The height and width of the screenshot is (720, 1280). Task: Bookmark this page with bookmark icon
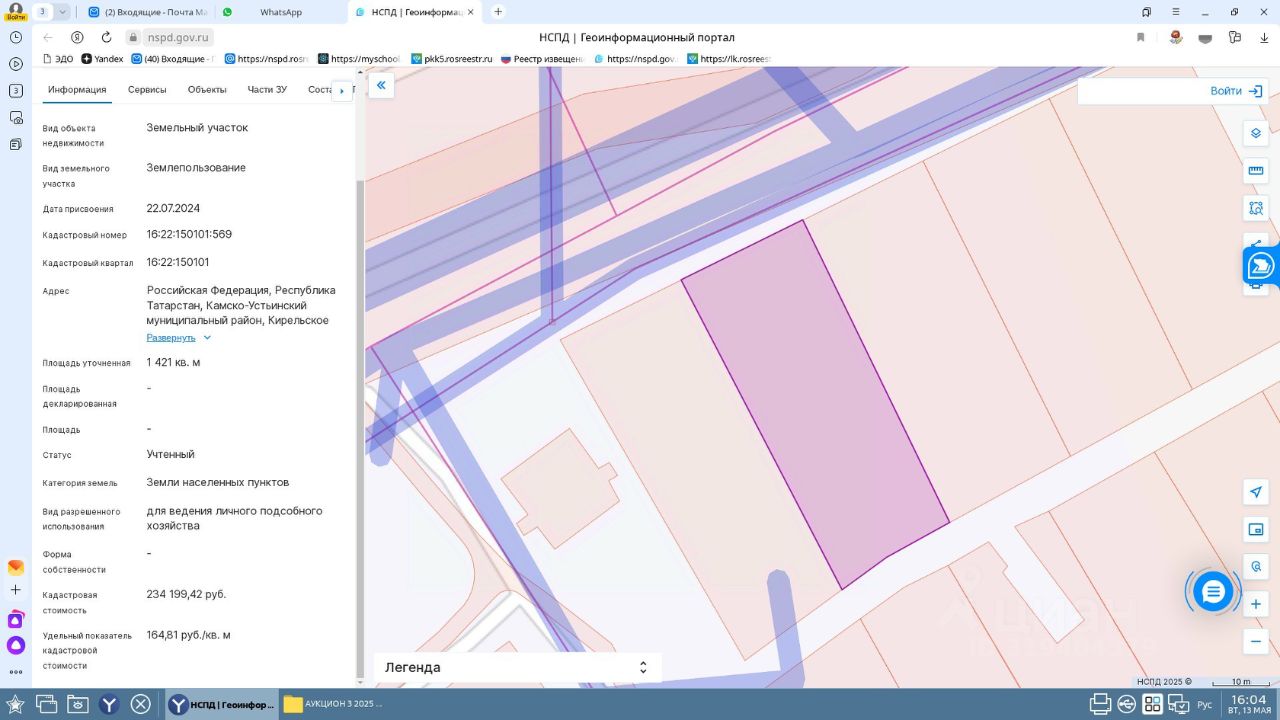click(x=1140, y=37)
